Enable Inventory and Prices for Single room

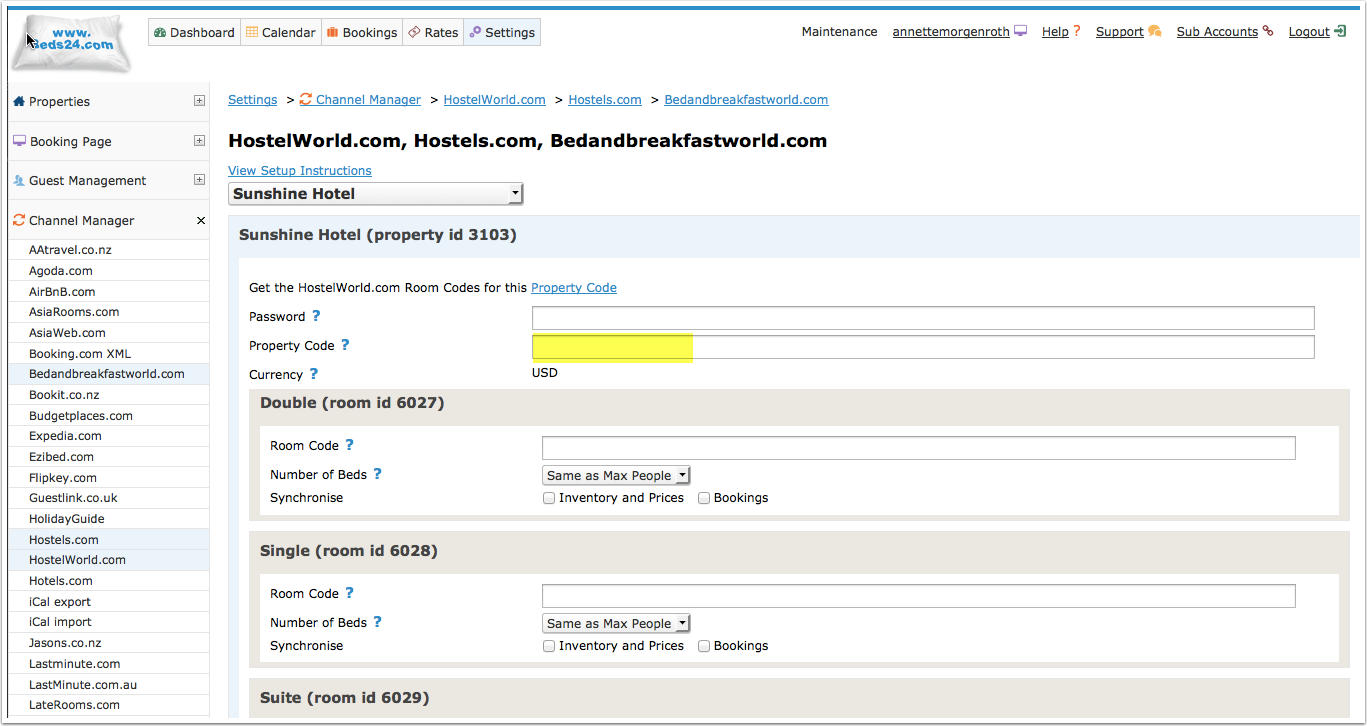coord(549,646)
